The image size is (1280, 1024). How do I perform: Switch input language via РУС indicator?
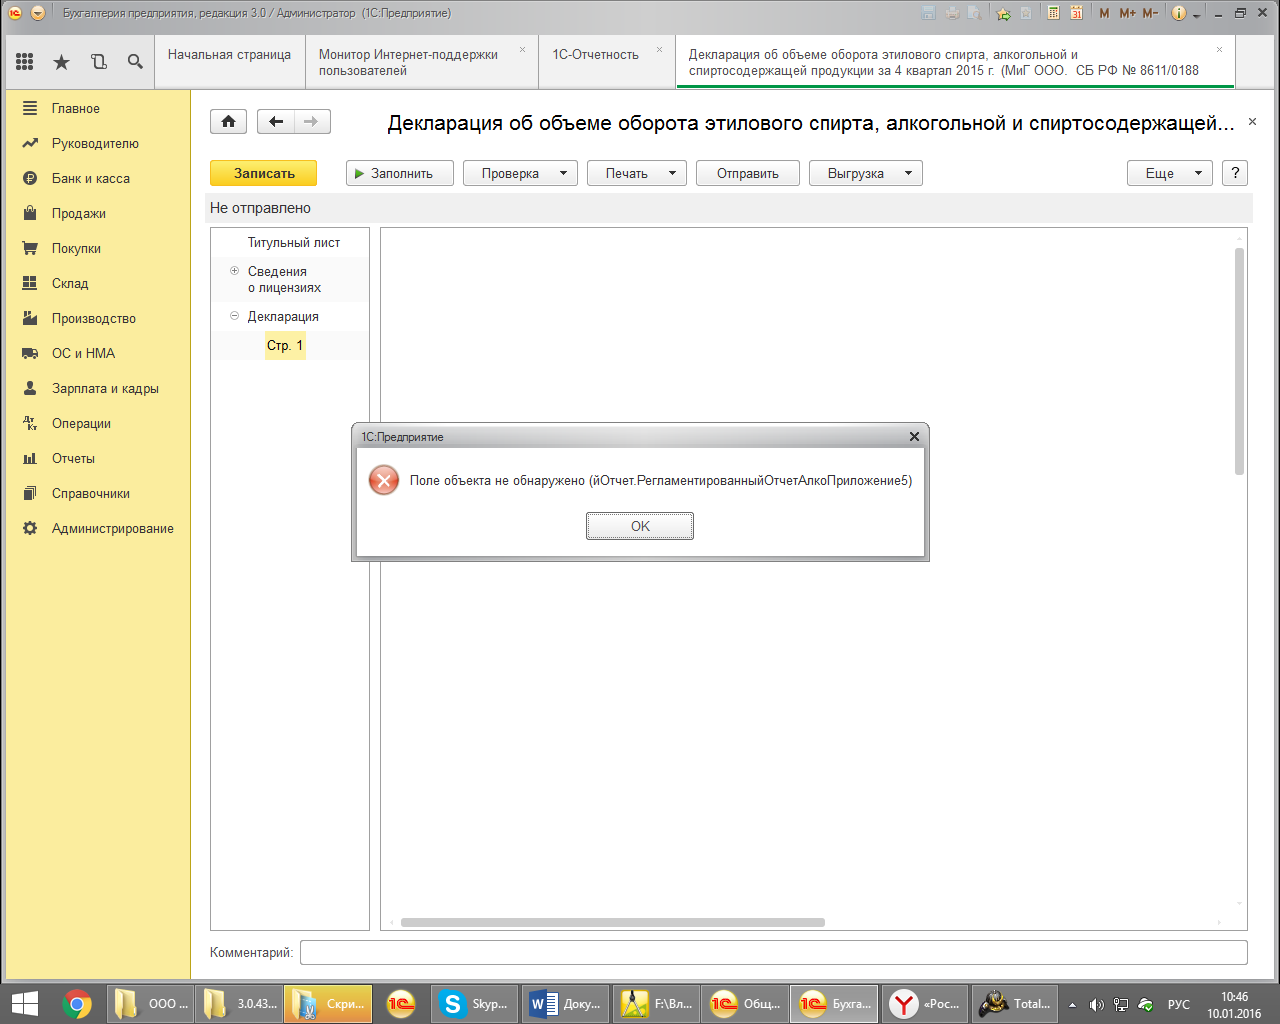[1179, 1004]
